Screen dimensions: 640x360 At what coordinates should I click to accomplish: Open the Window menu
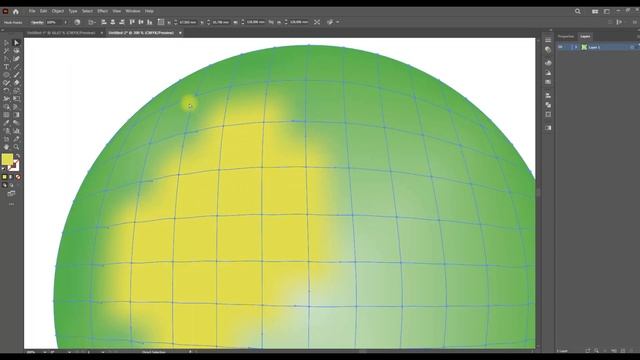pos(133,11)
